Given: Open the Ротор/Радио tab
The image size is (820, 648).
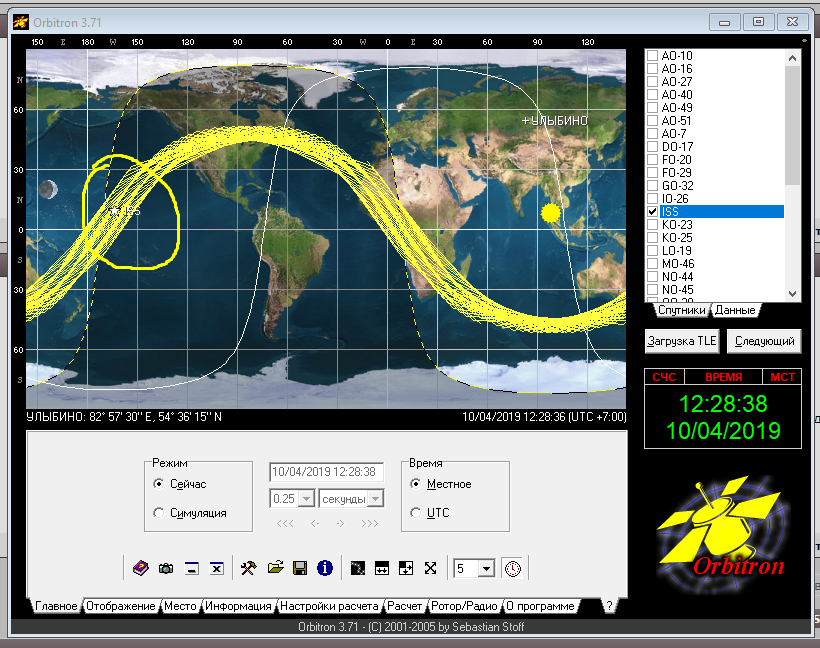Looking at the screenshot, I should 464,606.
